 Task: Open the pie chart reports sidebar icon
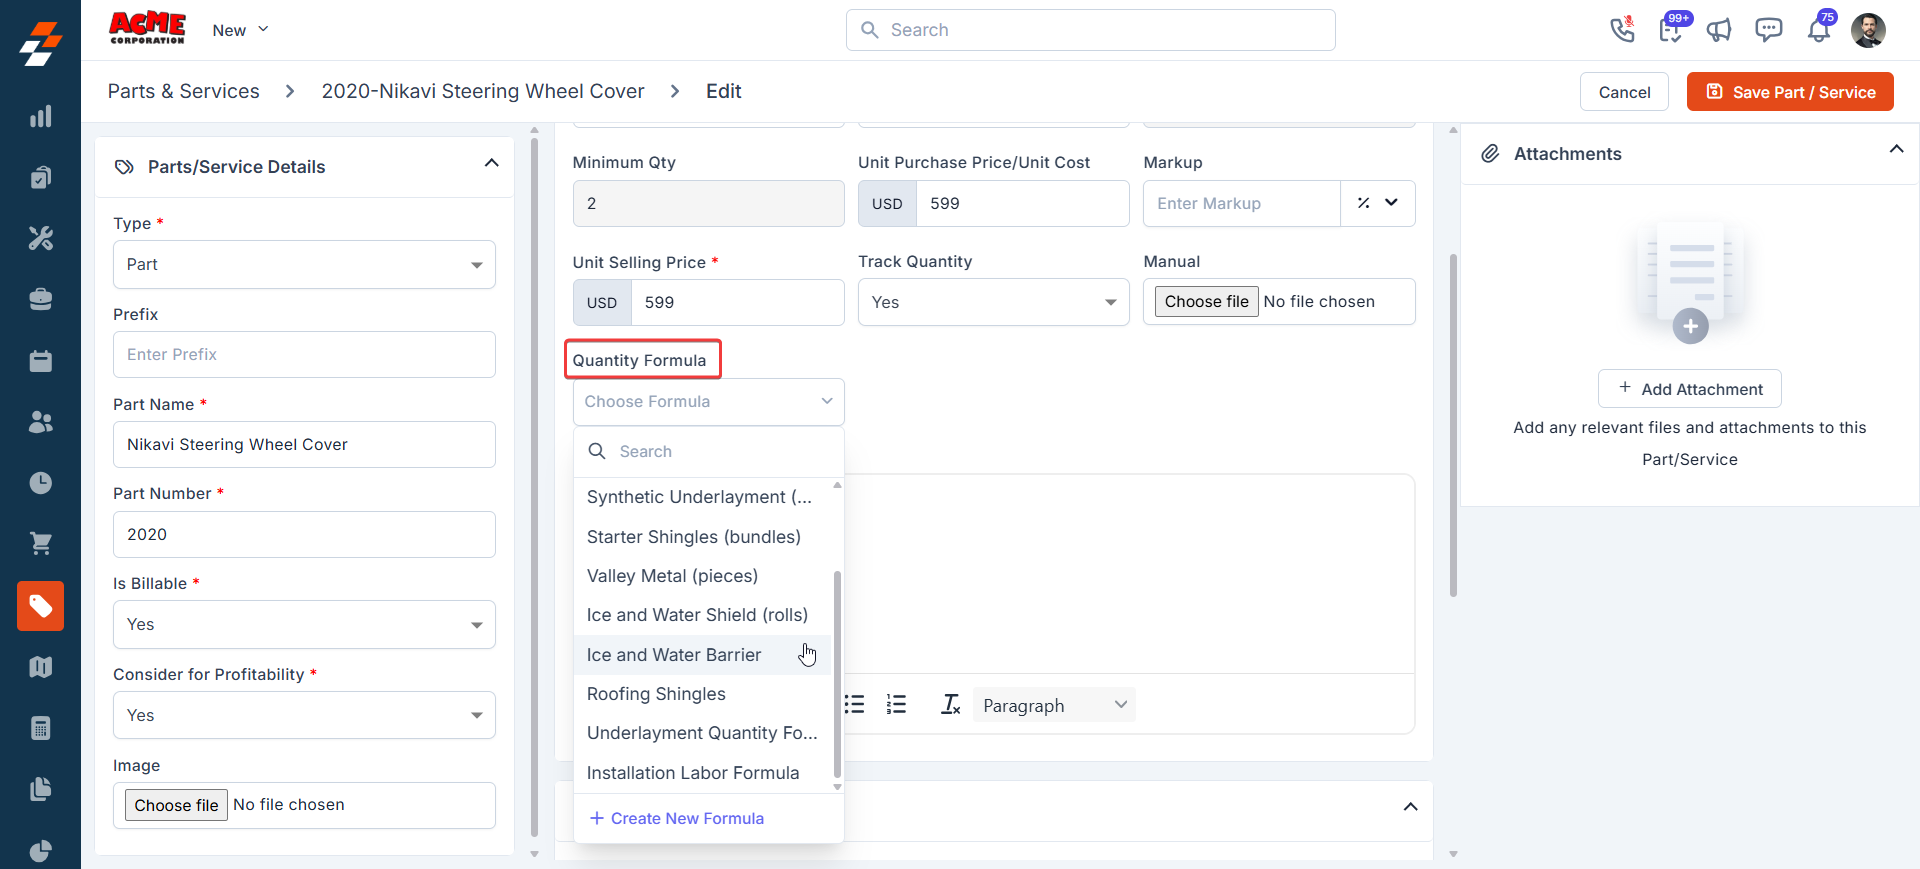pos(40,850)
